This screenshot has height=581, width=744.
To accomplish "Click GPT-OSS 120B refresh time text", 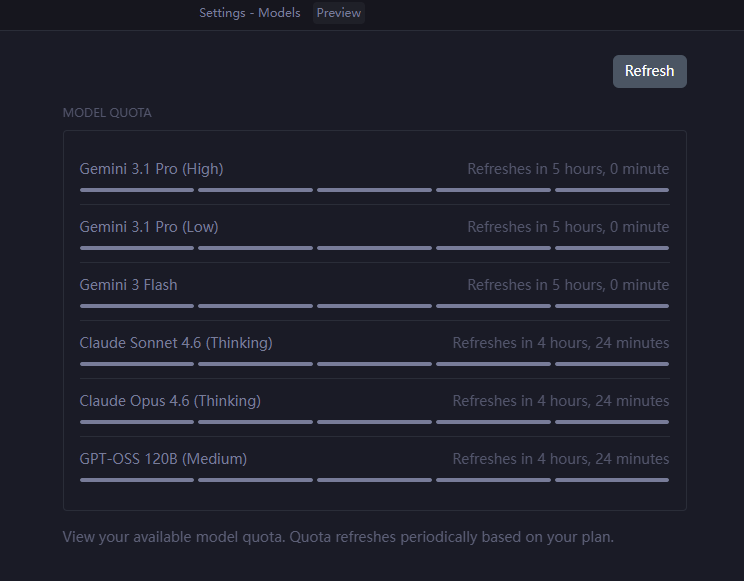I will (x=561, y=459).
